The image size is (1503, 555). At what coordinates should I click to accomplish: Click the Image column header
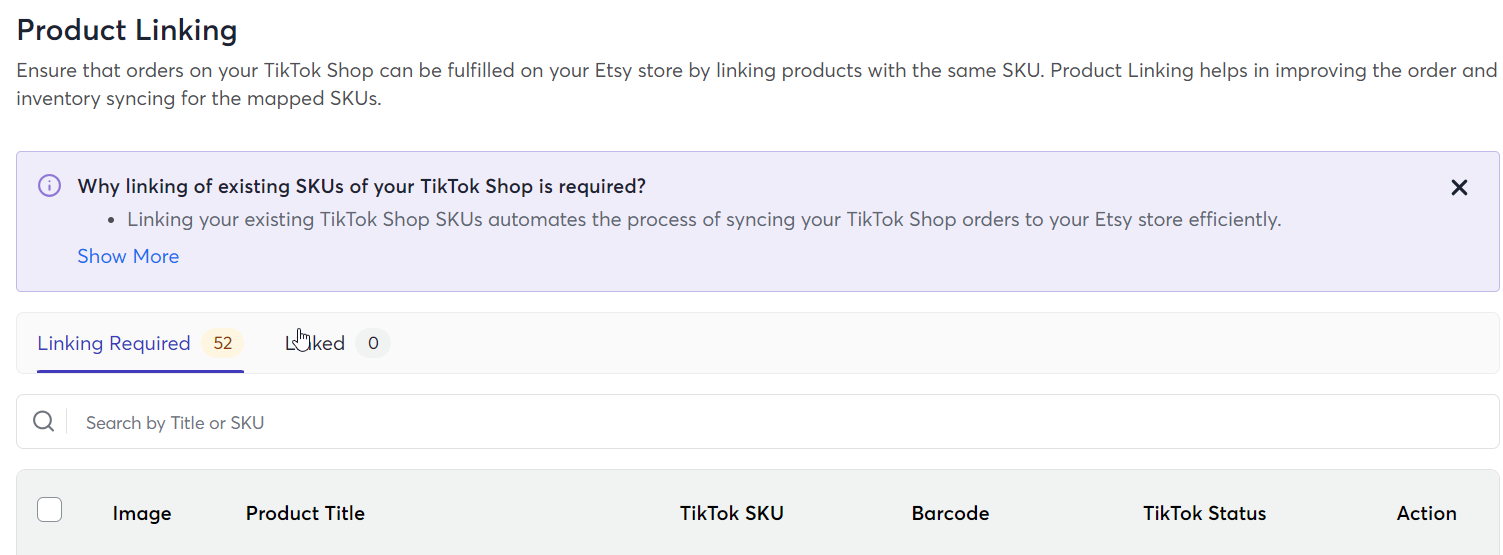(142, 513)
